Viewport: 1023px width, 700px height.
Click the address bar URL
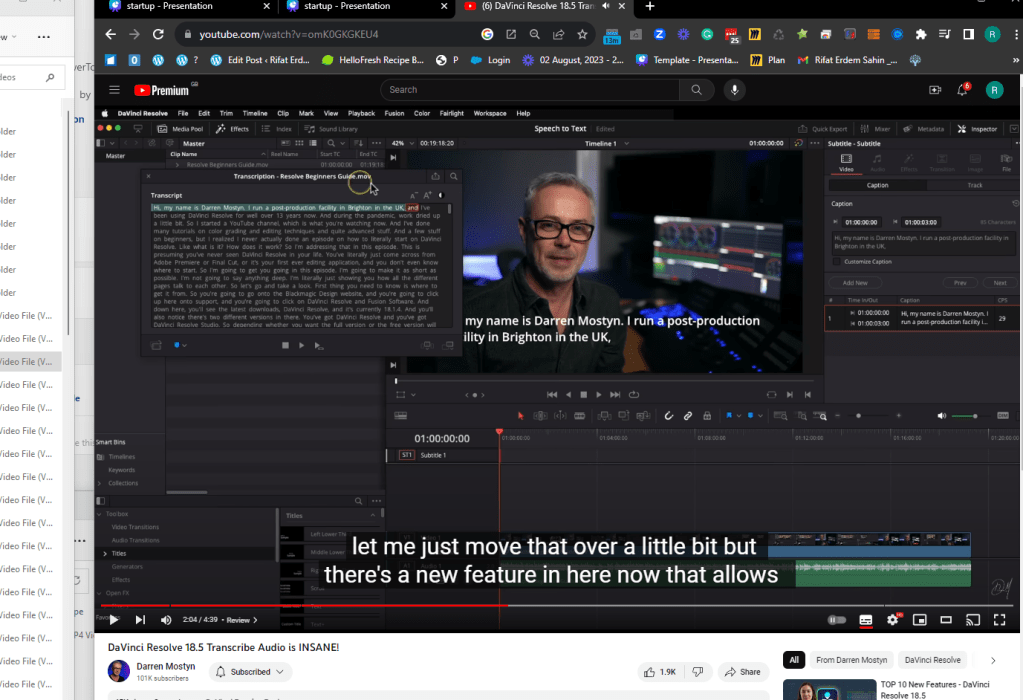coord(288,34)
